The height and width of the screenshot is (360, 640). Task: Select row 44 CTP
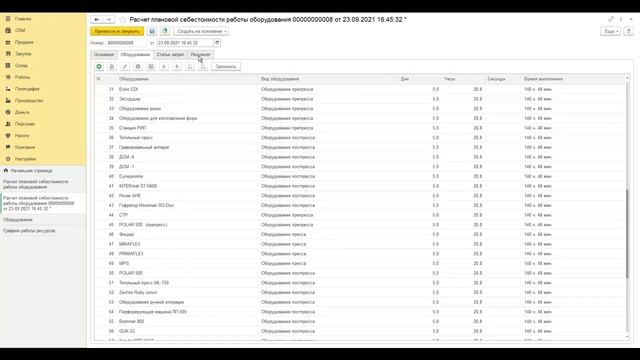tap(360, 215)
